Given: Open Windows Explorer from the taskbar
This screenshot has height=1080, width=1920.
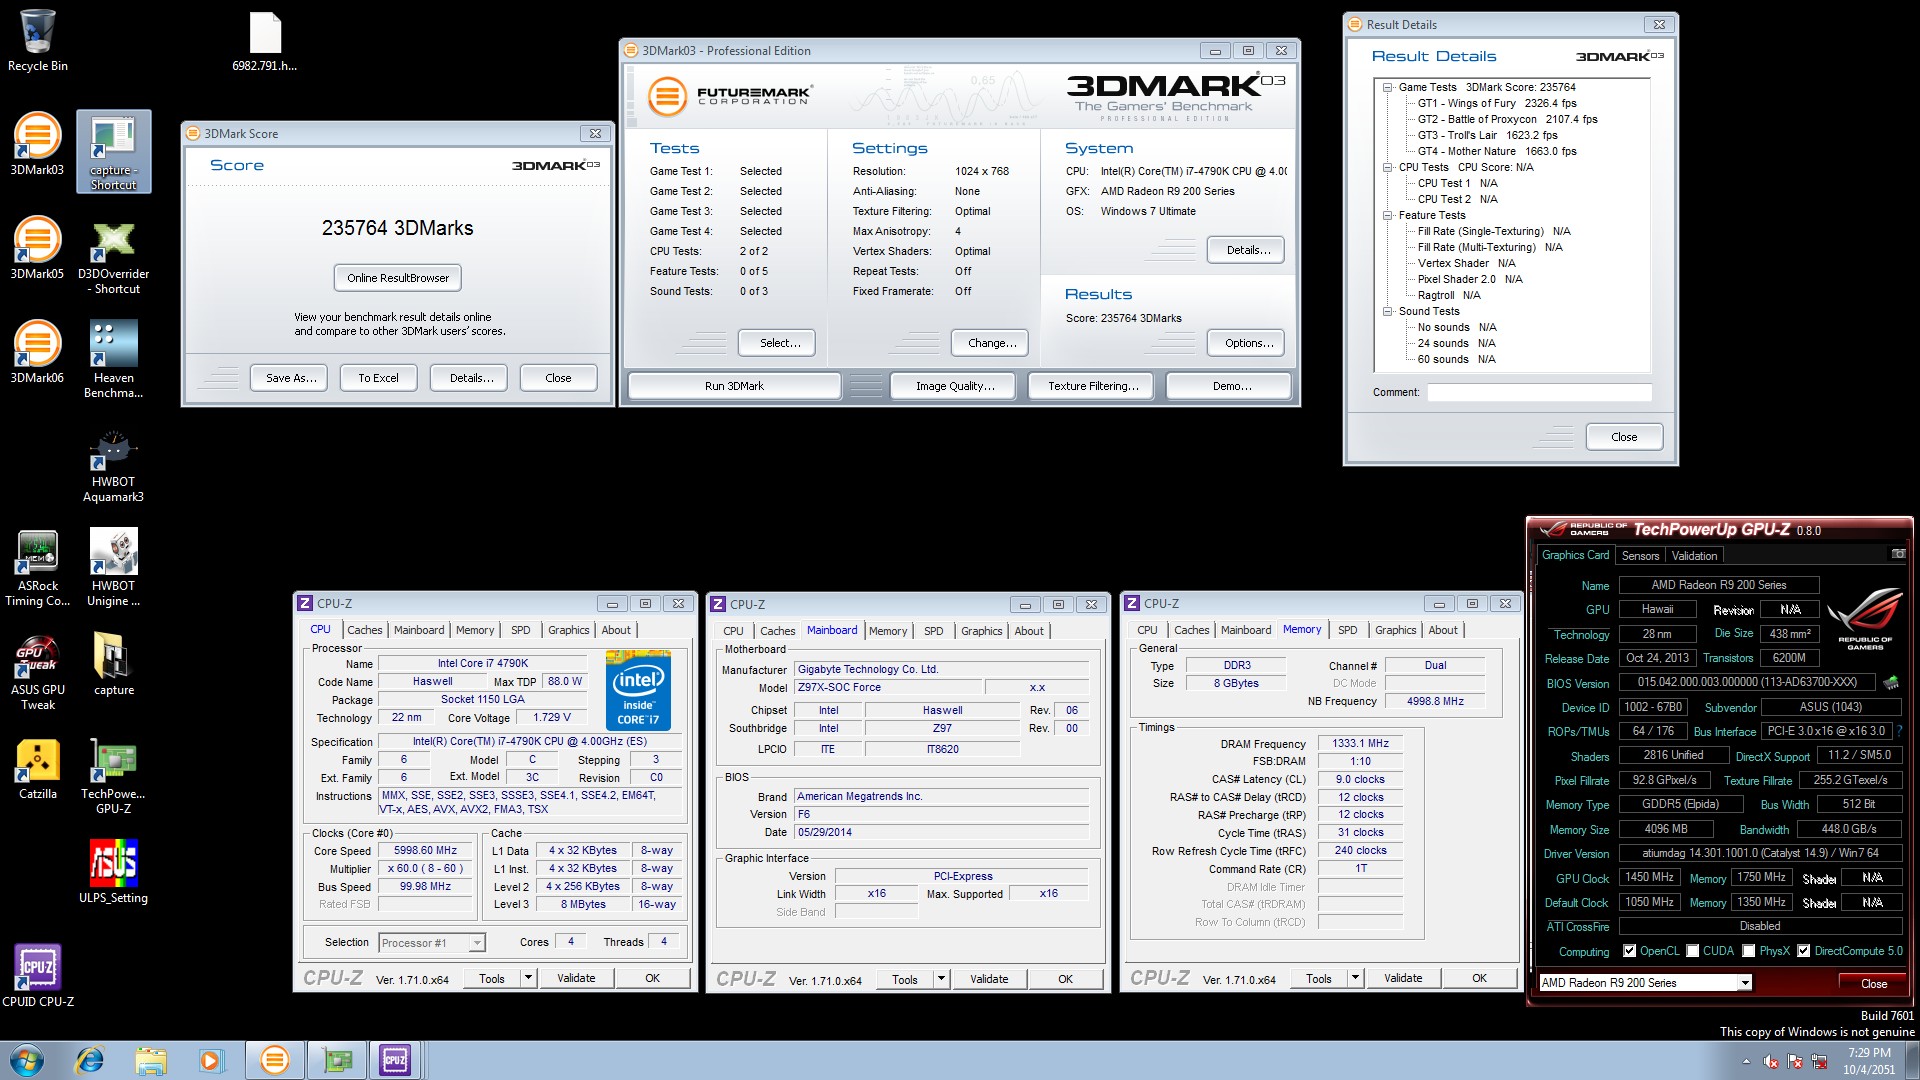Looking at the screenshot, I should tap(150, 1060).
